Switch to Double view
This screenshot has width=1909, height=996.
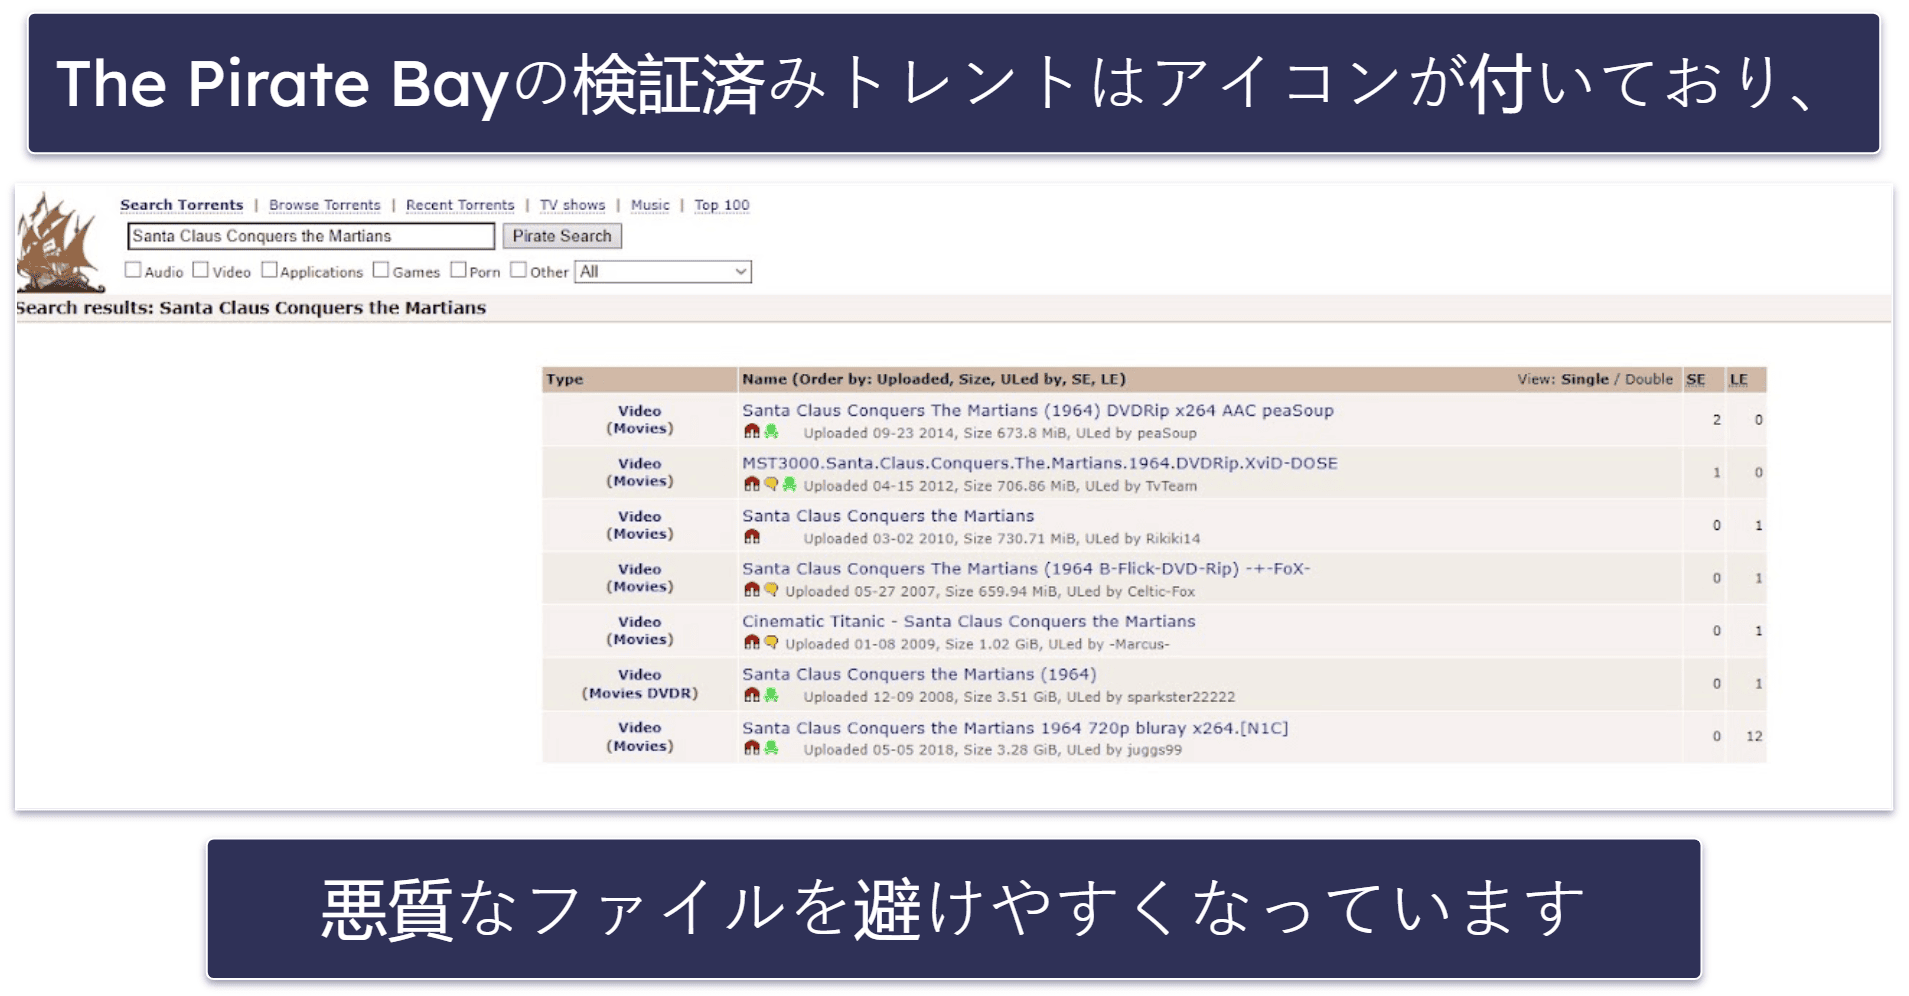1649,379
